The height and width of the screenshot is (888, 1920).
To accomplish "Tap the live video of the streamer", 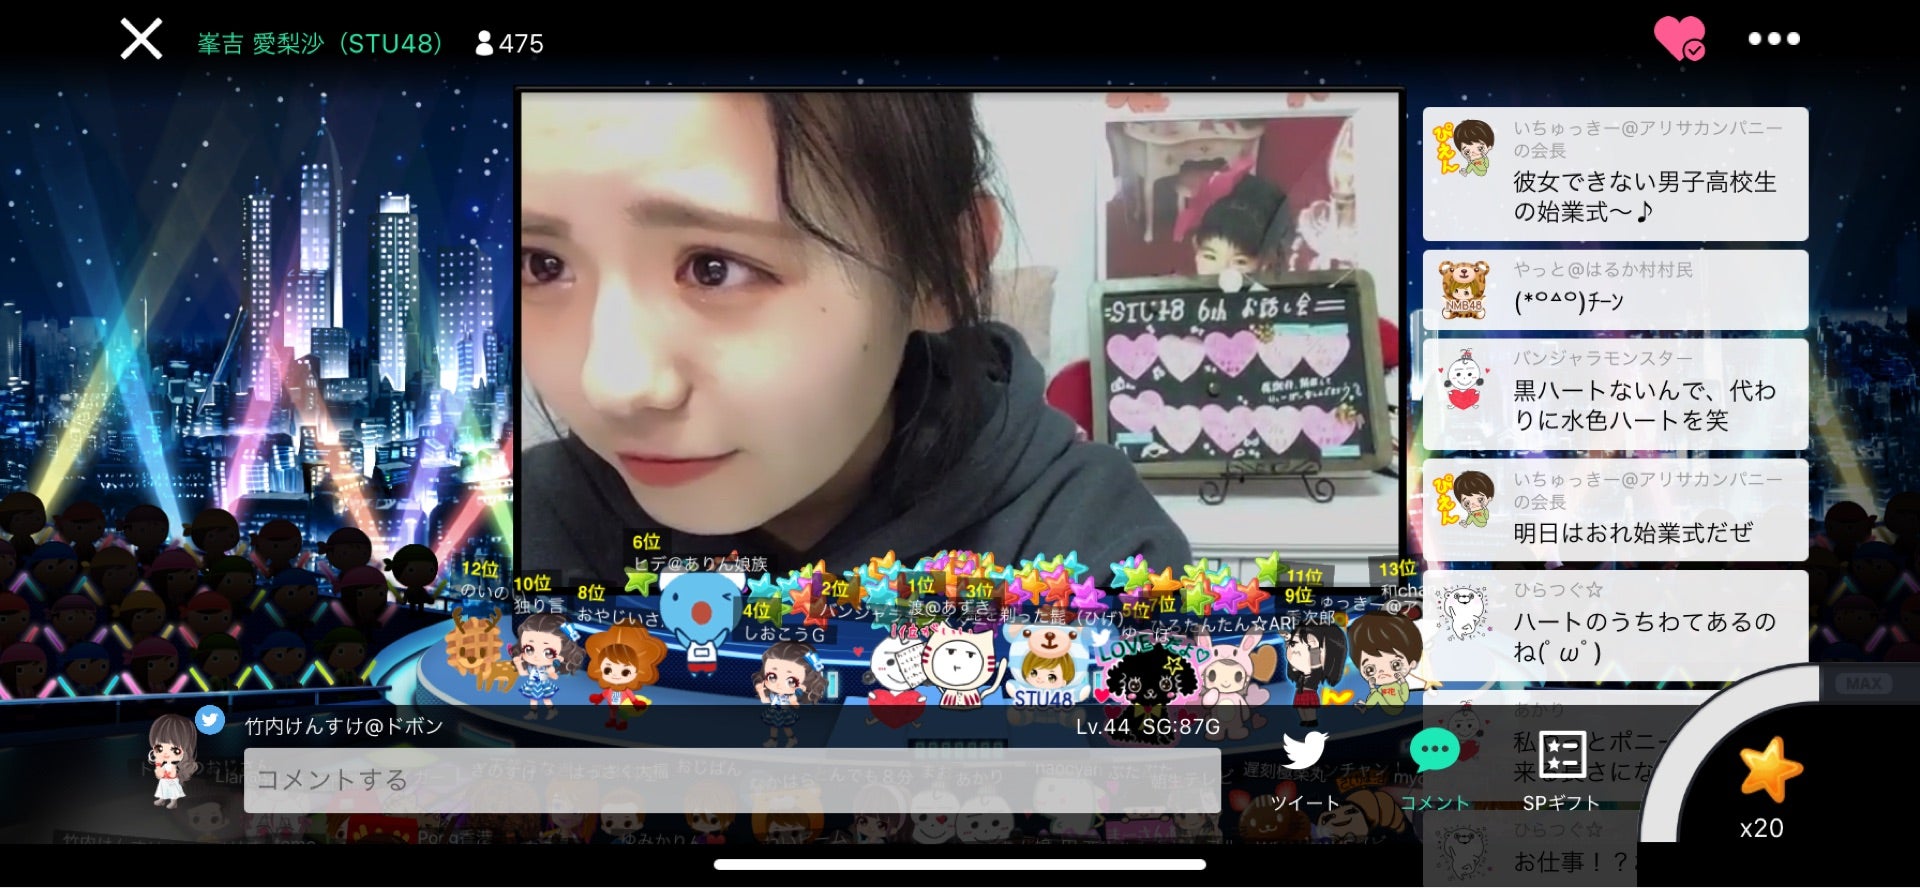I will (960, 340).
